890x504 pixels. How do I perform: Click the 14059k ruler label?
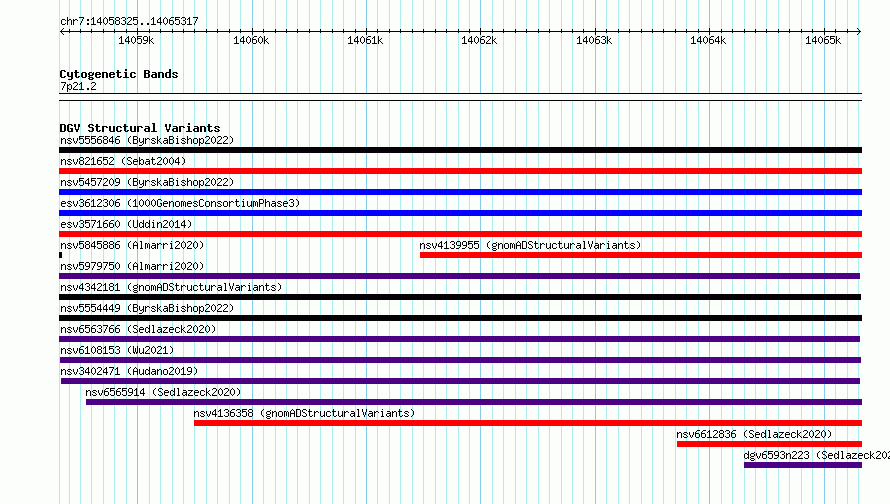[136, 40]
